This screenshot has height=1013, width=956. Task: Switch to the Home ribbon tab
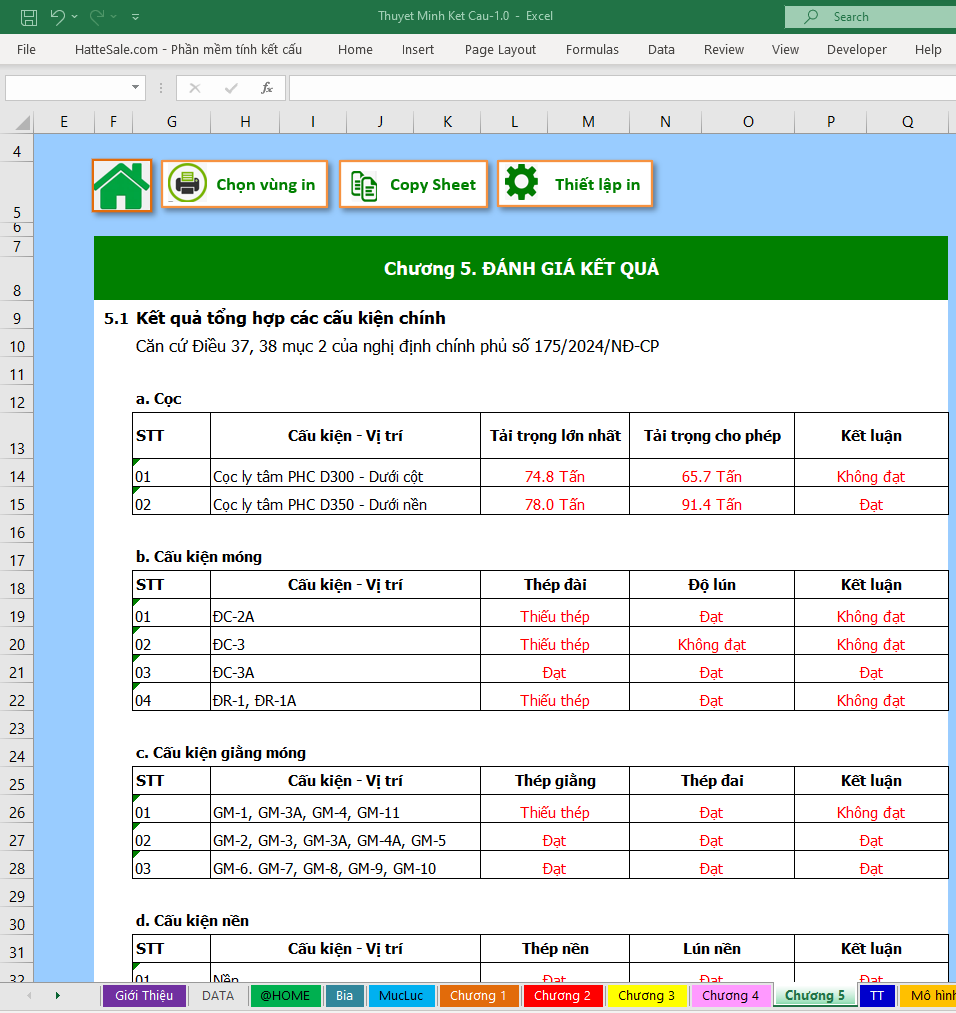pos(355,50)
